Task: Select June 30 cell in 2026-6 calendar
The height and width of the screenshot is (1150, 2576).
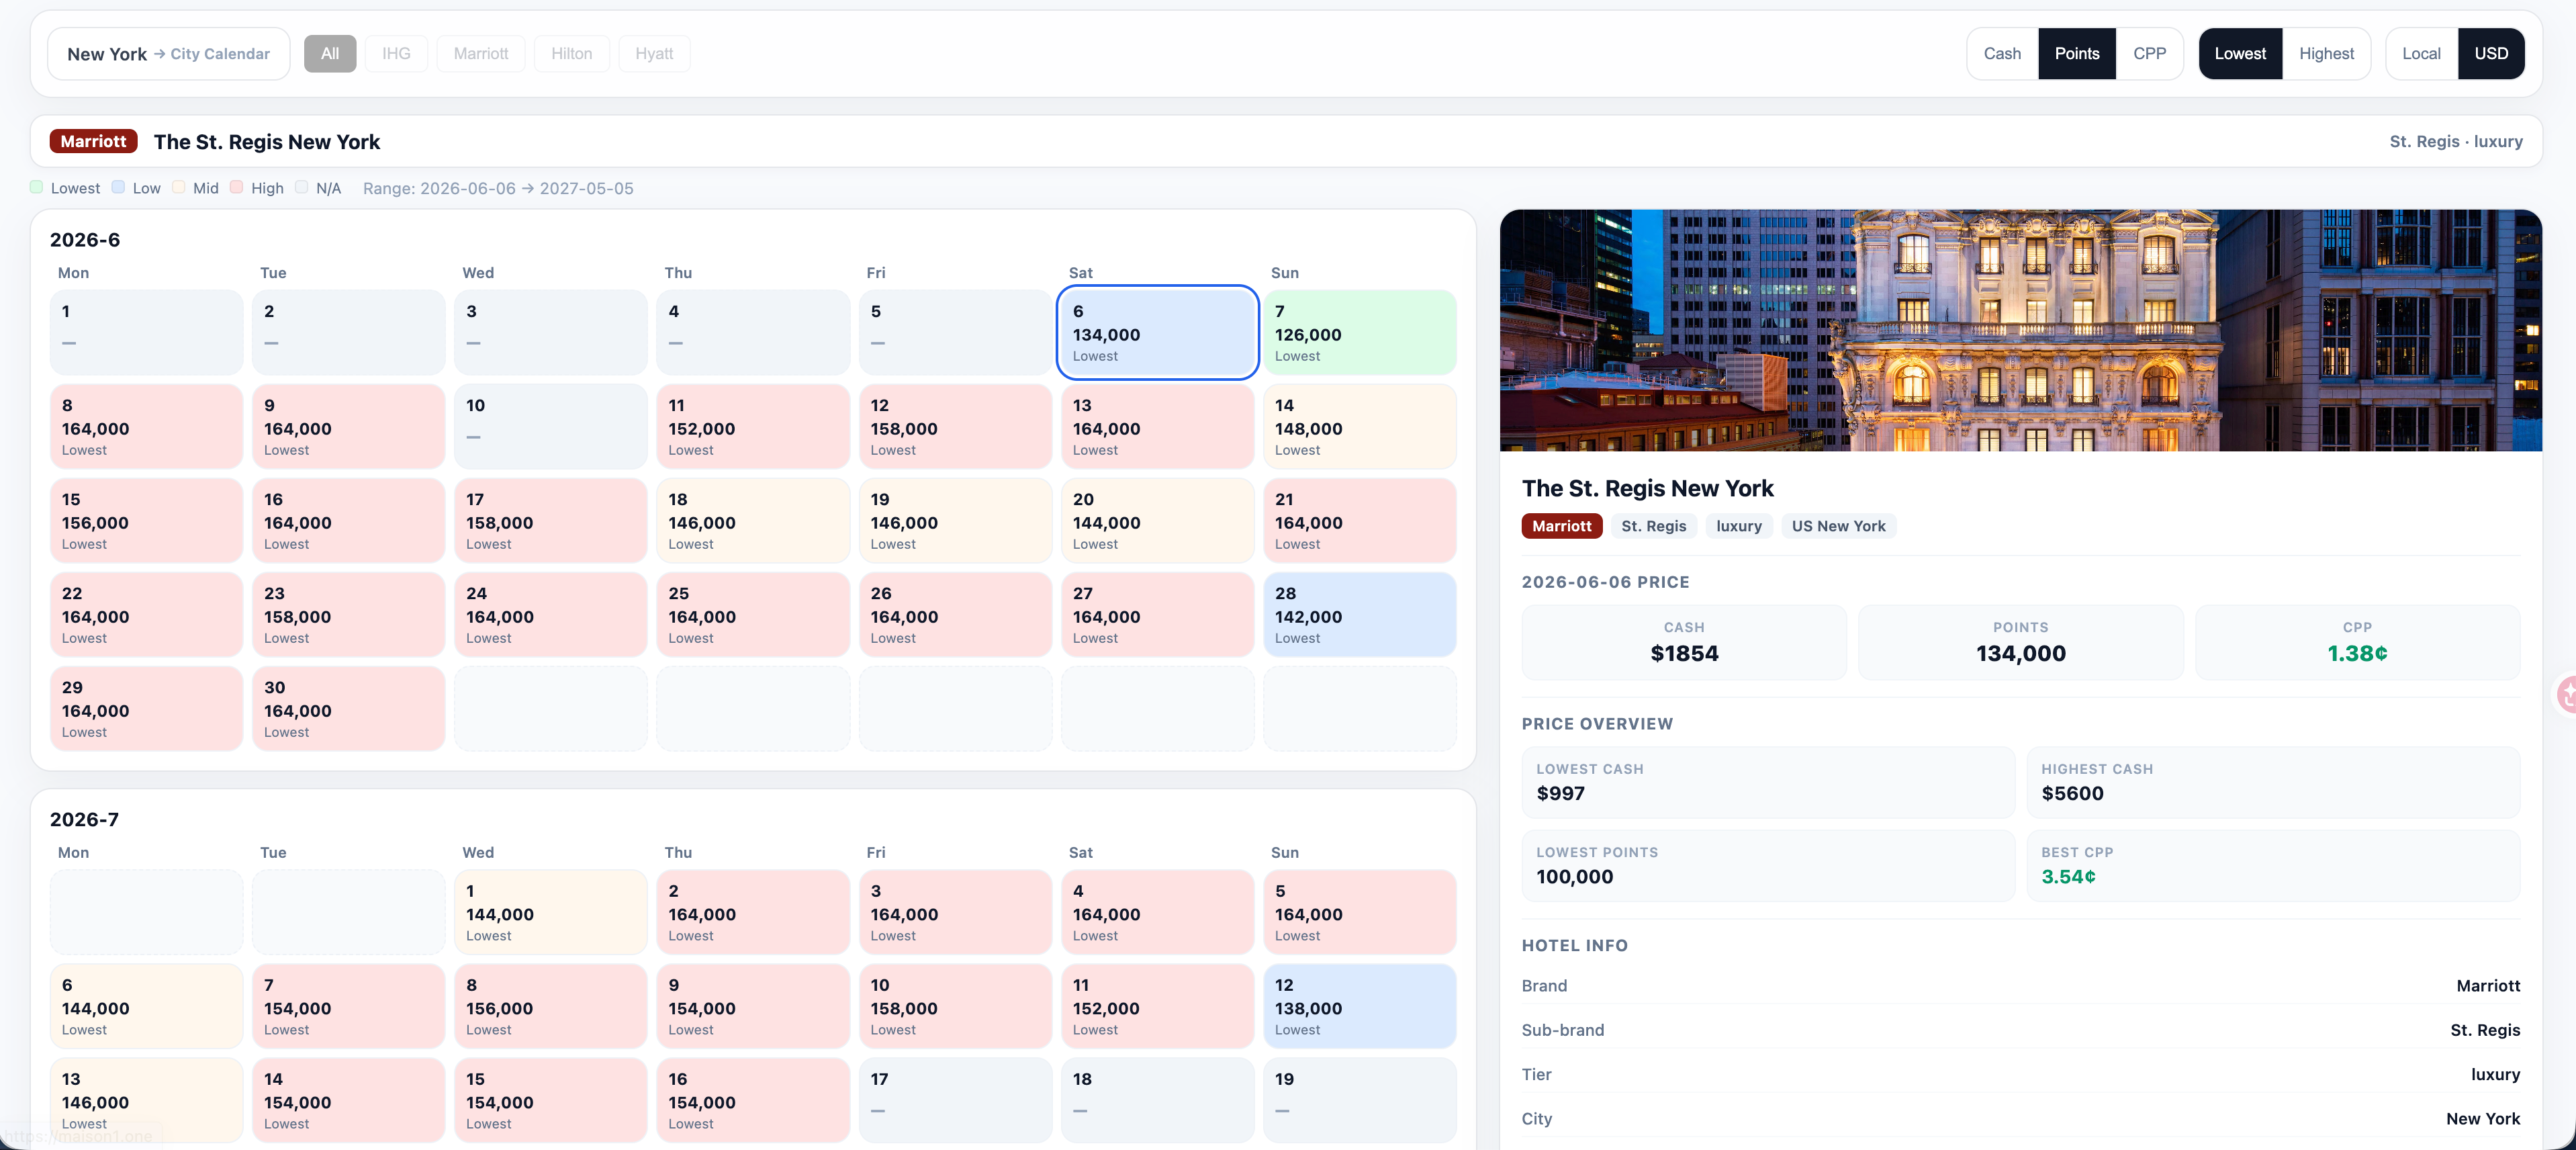Action: 348,708
